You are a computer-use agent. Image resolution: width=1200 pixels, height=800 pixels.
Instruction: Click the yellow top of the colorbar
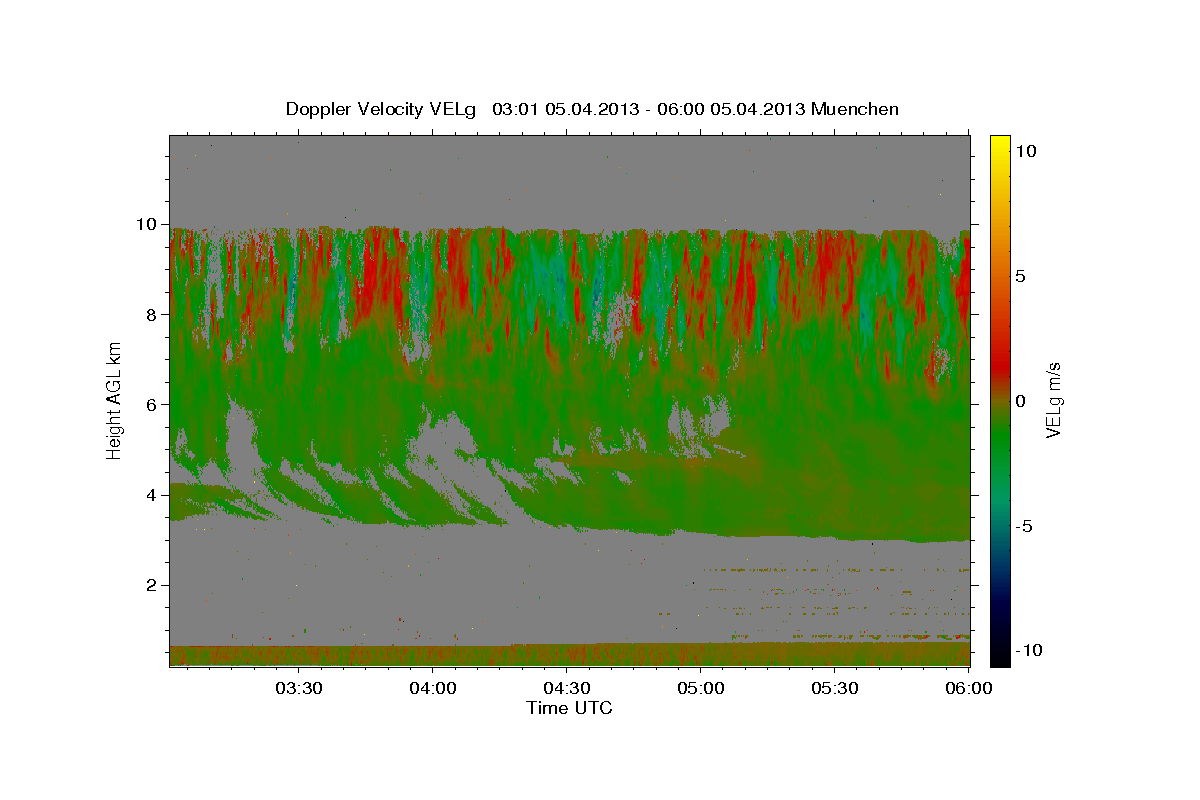1000,141
